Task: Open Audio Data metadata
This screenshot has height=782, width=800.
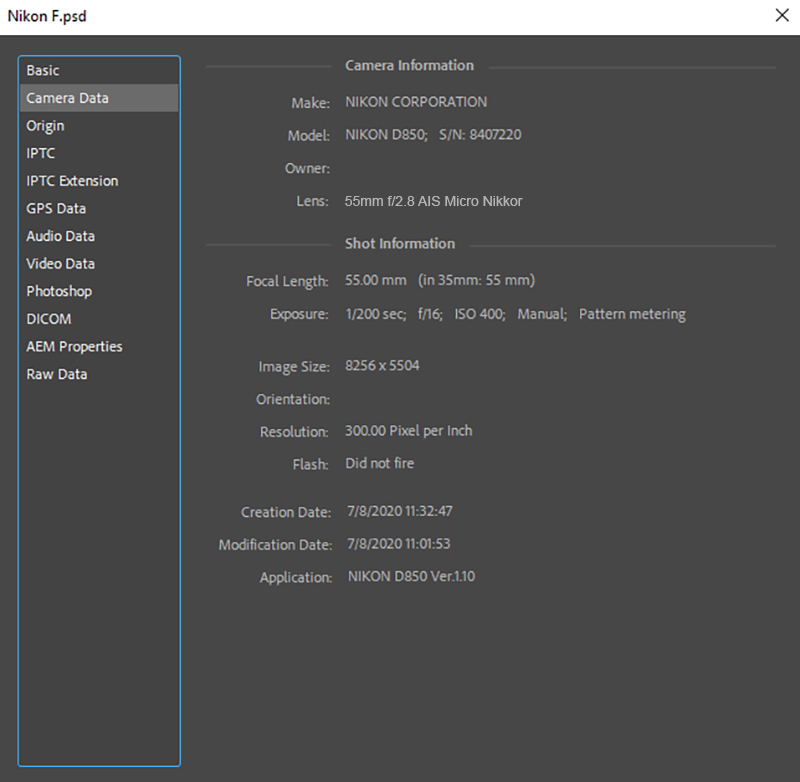Action: pyautogui.click(x=60, y=236)
